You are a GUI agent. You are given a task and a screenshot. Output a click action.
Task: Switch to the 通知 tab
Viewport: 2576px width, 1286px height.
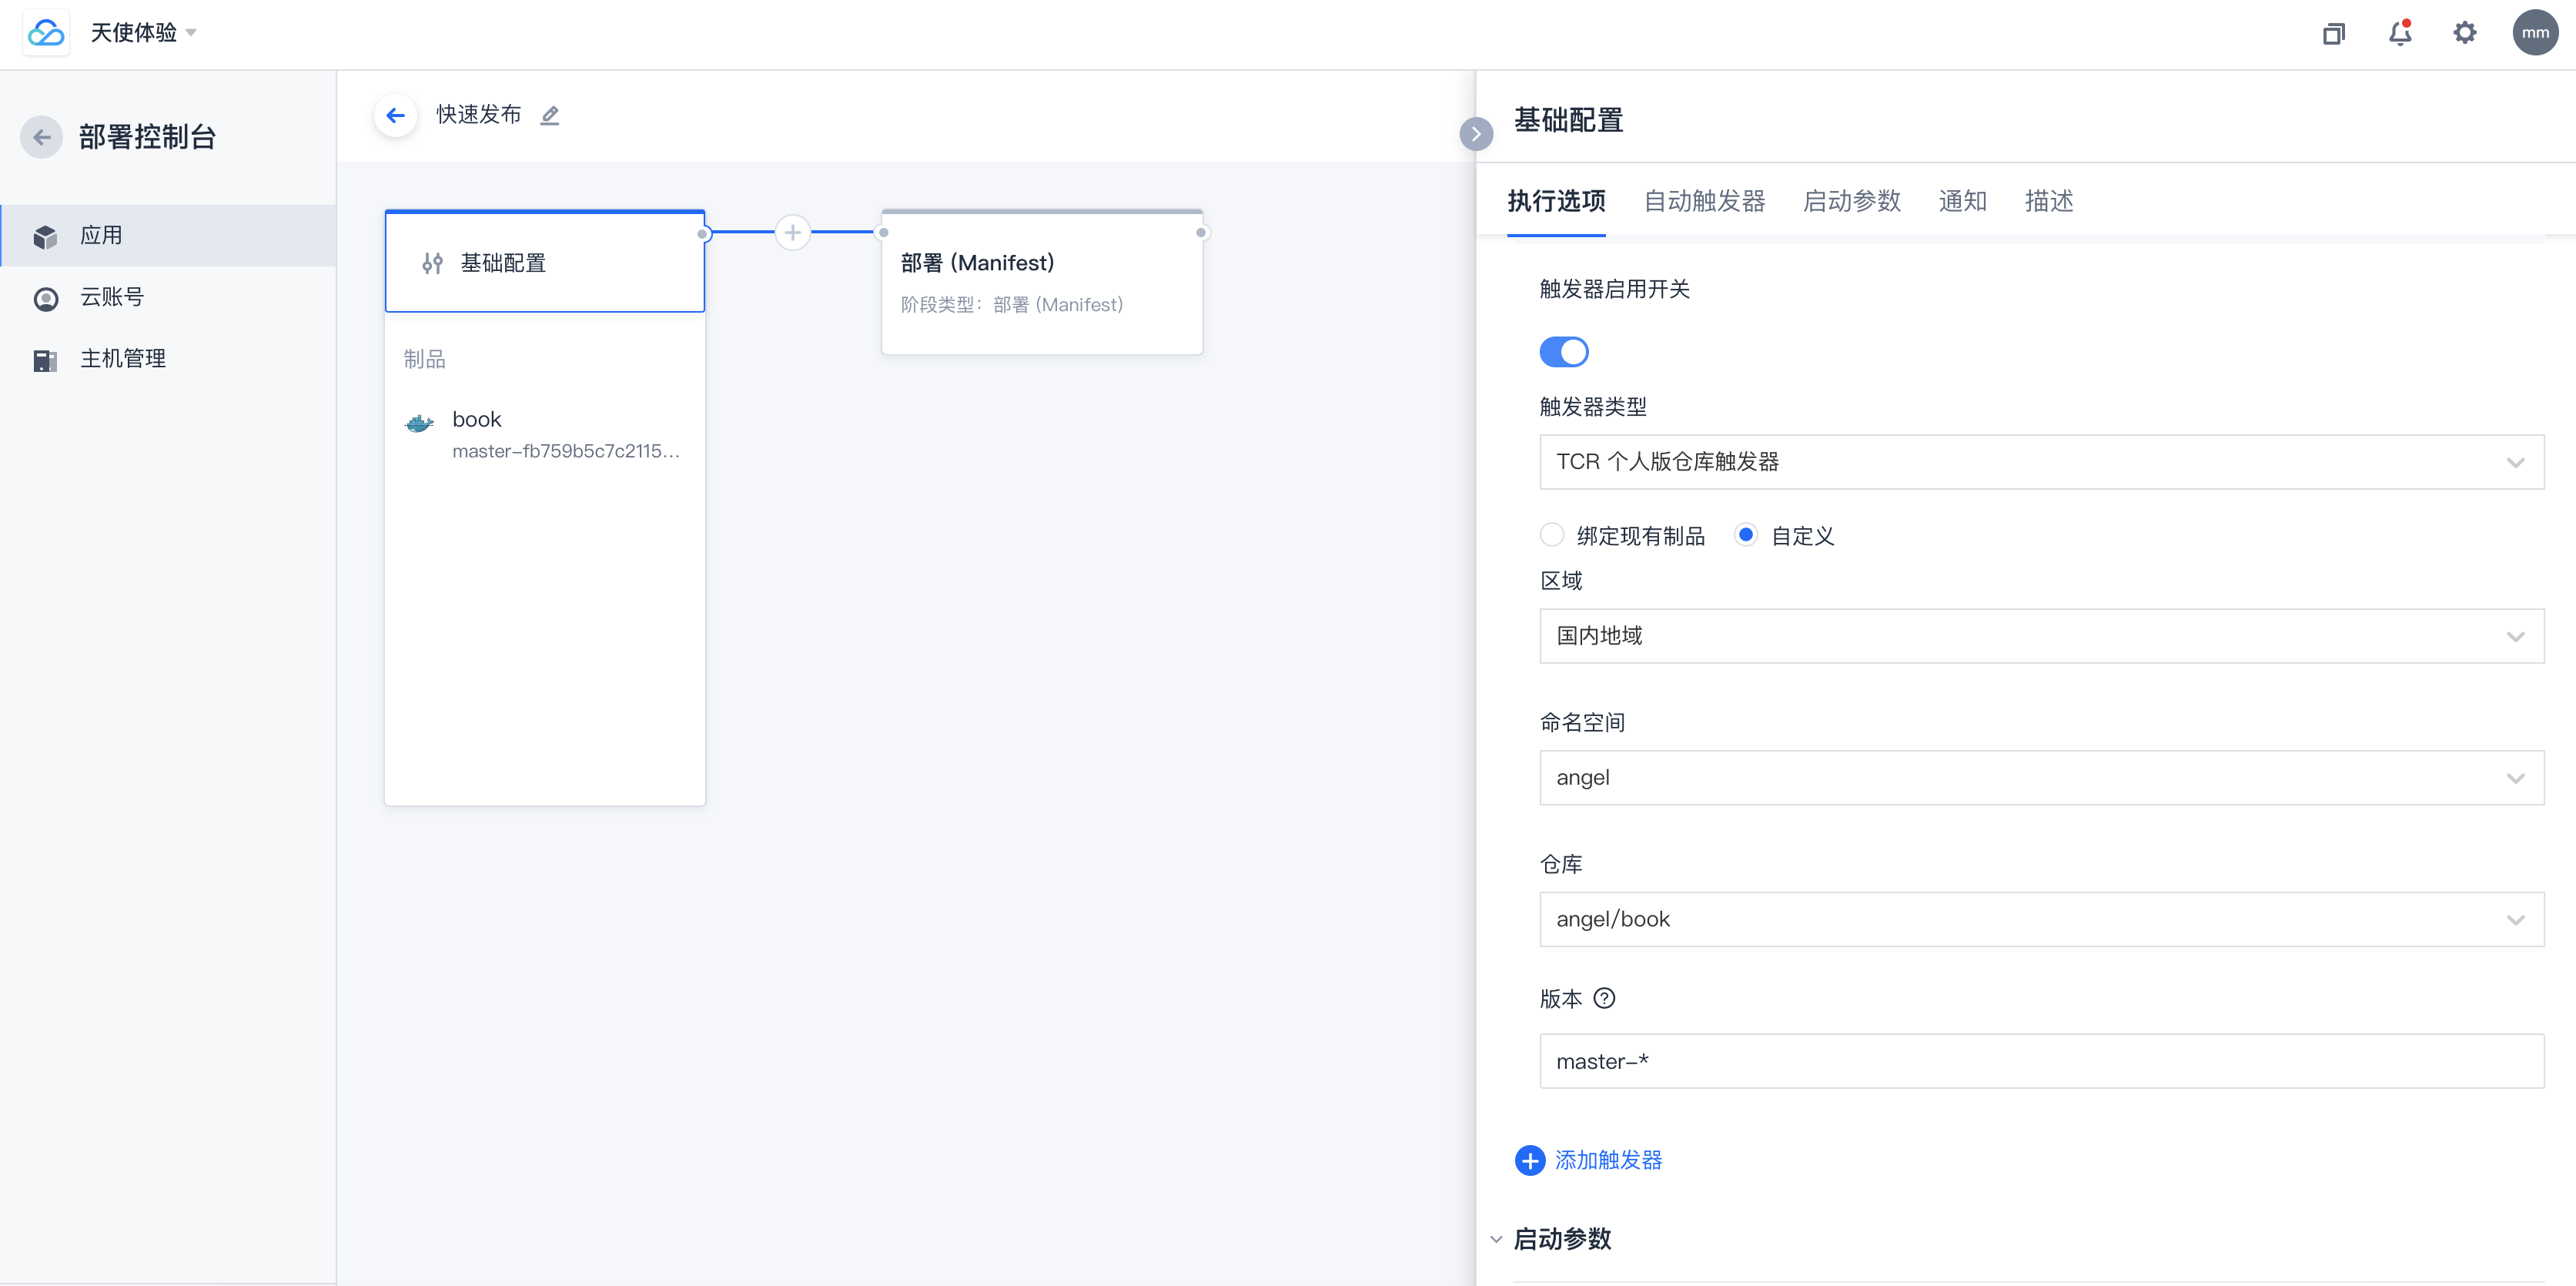pos(1962,201)
